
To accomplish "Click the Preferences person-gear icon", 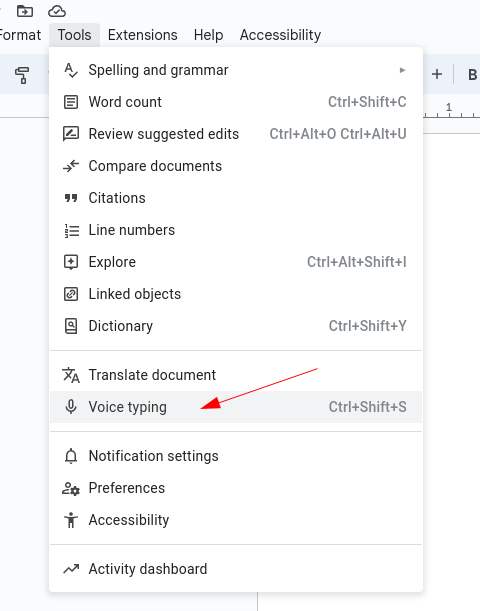I will 71,489.
